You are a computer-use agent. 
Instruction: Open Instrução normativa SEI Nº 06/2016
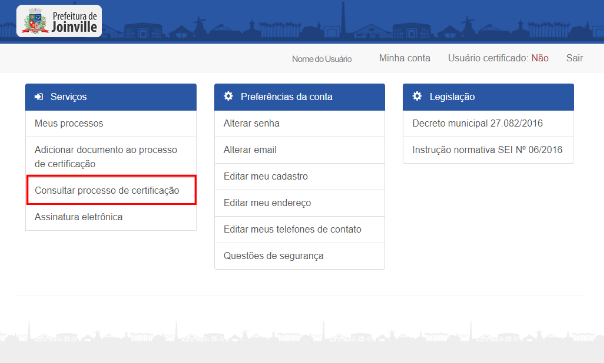point(488,150)
